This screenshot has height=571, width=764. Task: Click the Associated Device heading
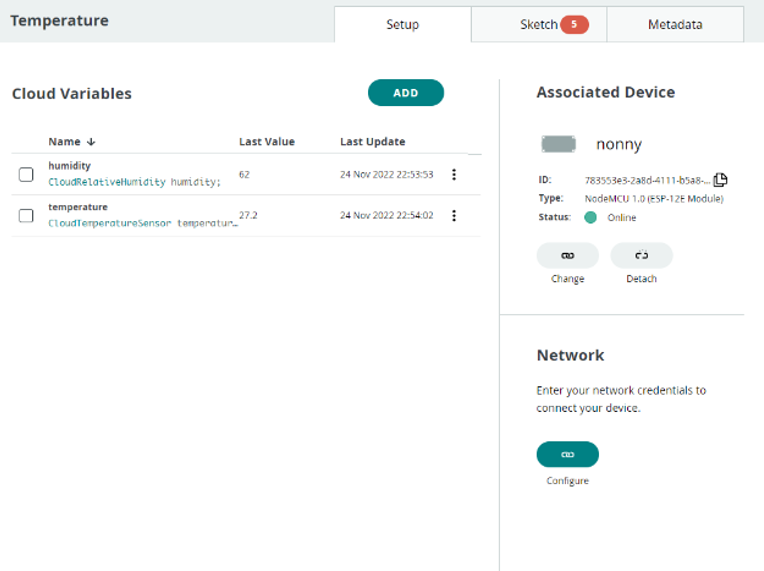pyautogui.click(x=606, y=92)
